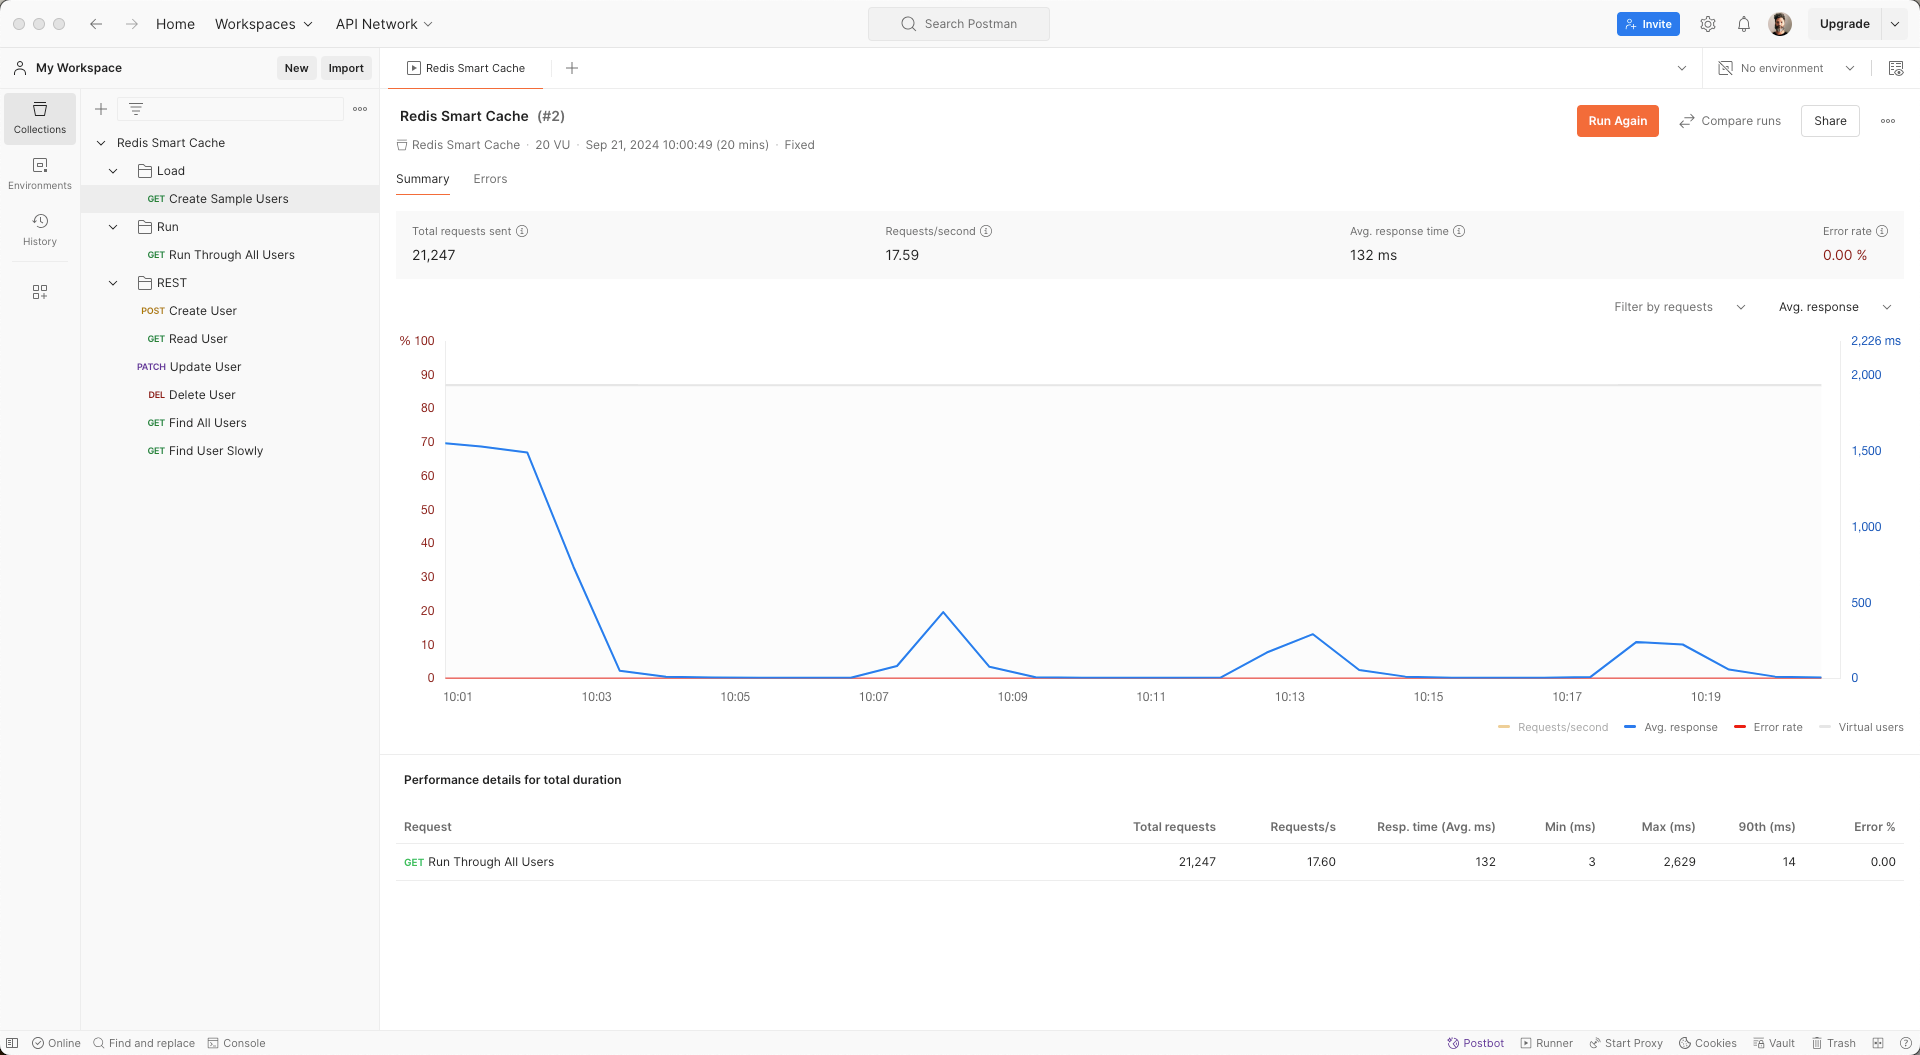Open the Environments sidebar panel
Viewport: 1920px width, 1055px height.
(x=40, y=174)
